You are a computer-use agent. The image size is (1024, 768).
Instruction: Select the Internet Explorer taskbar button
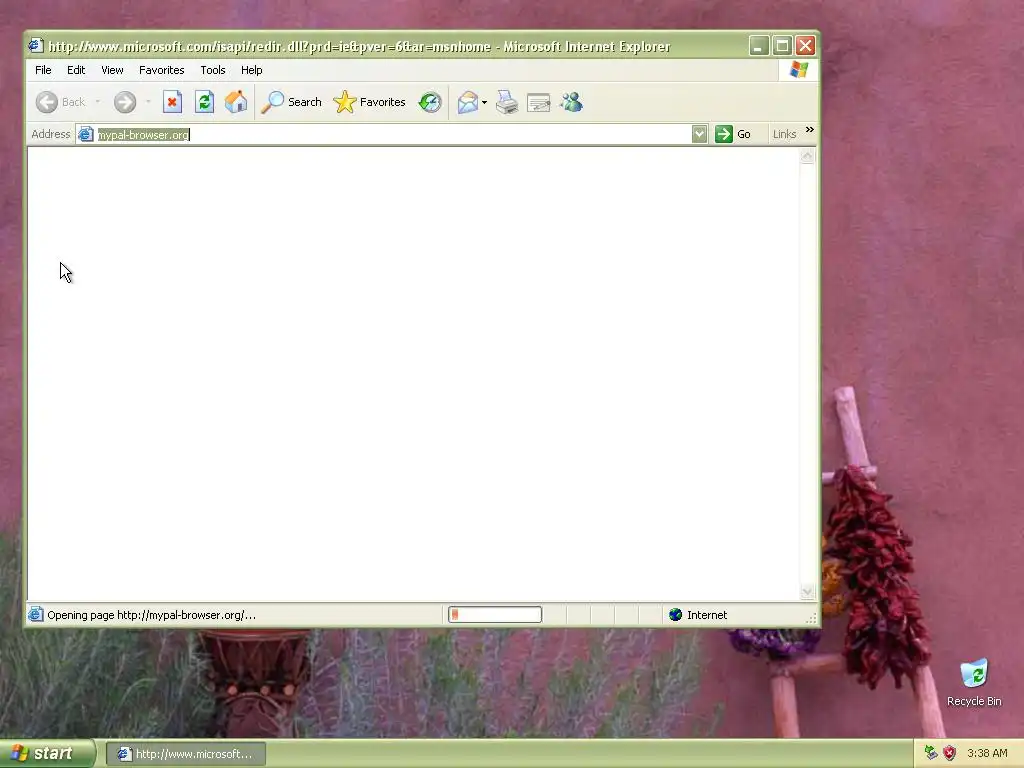pos(185,754)
